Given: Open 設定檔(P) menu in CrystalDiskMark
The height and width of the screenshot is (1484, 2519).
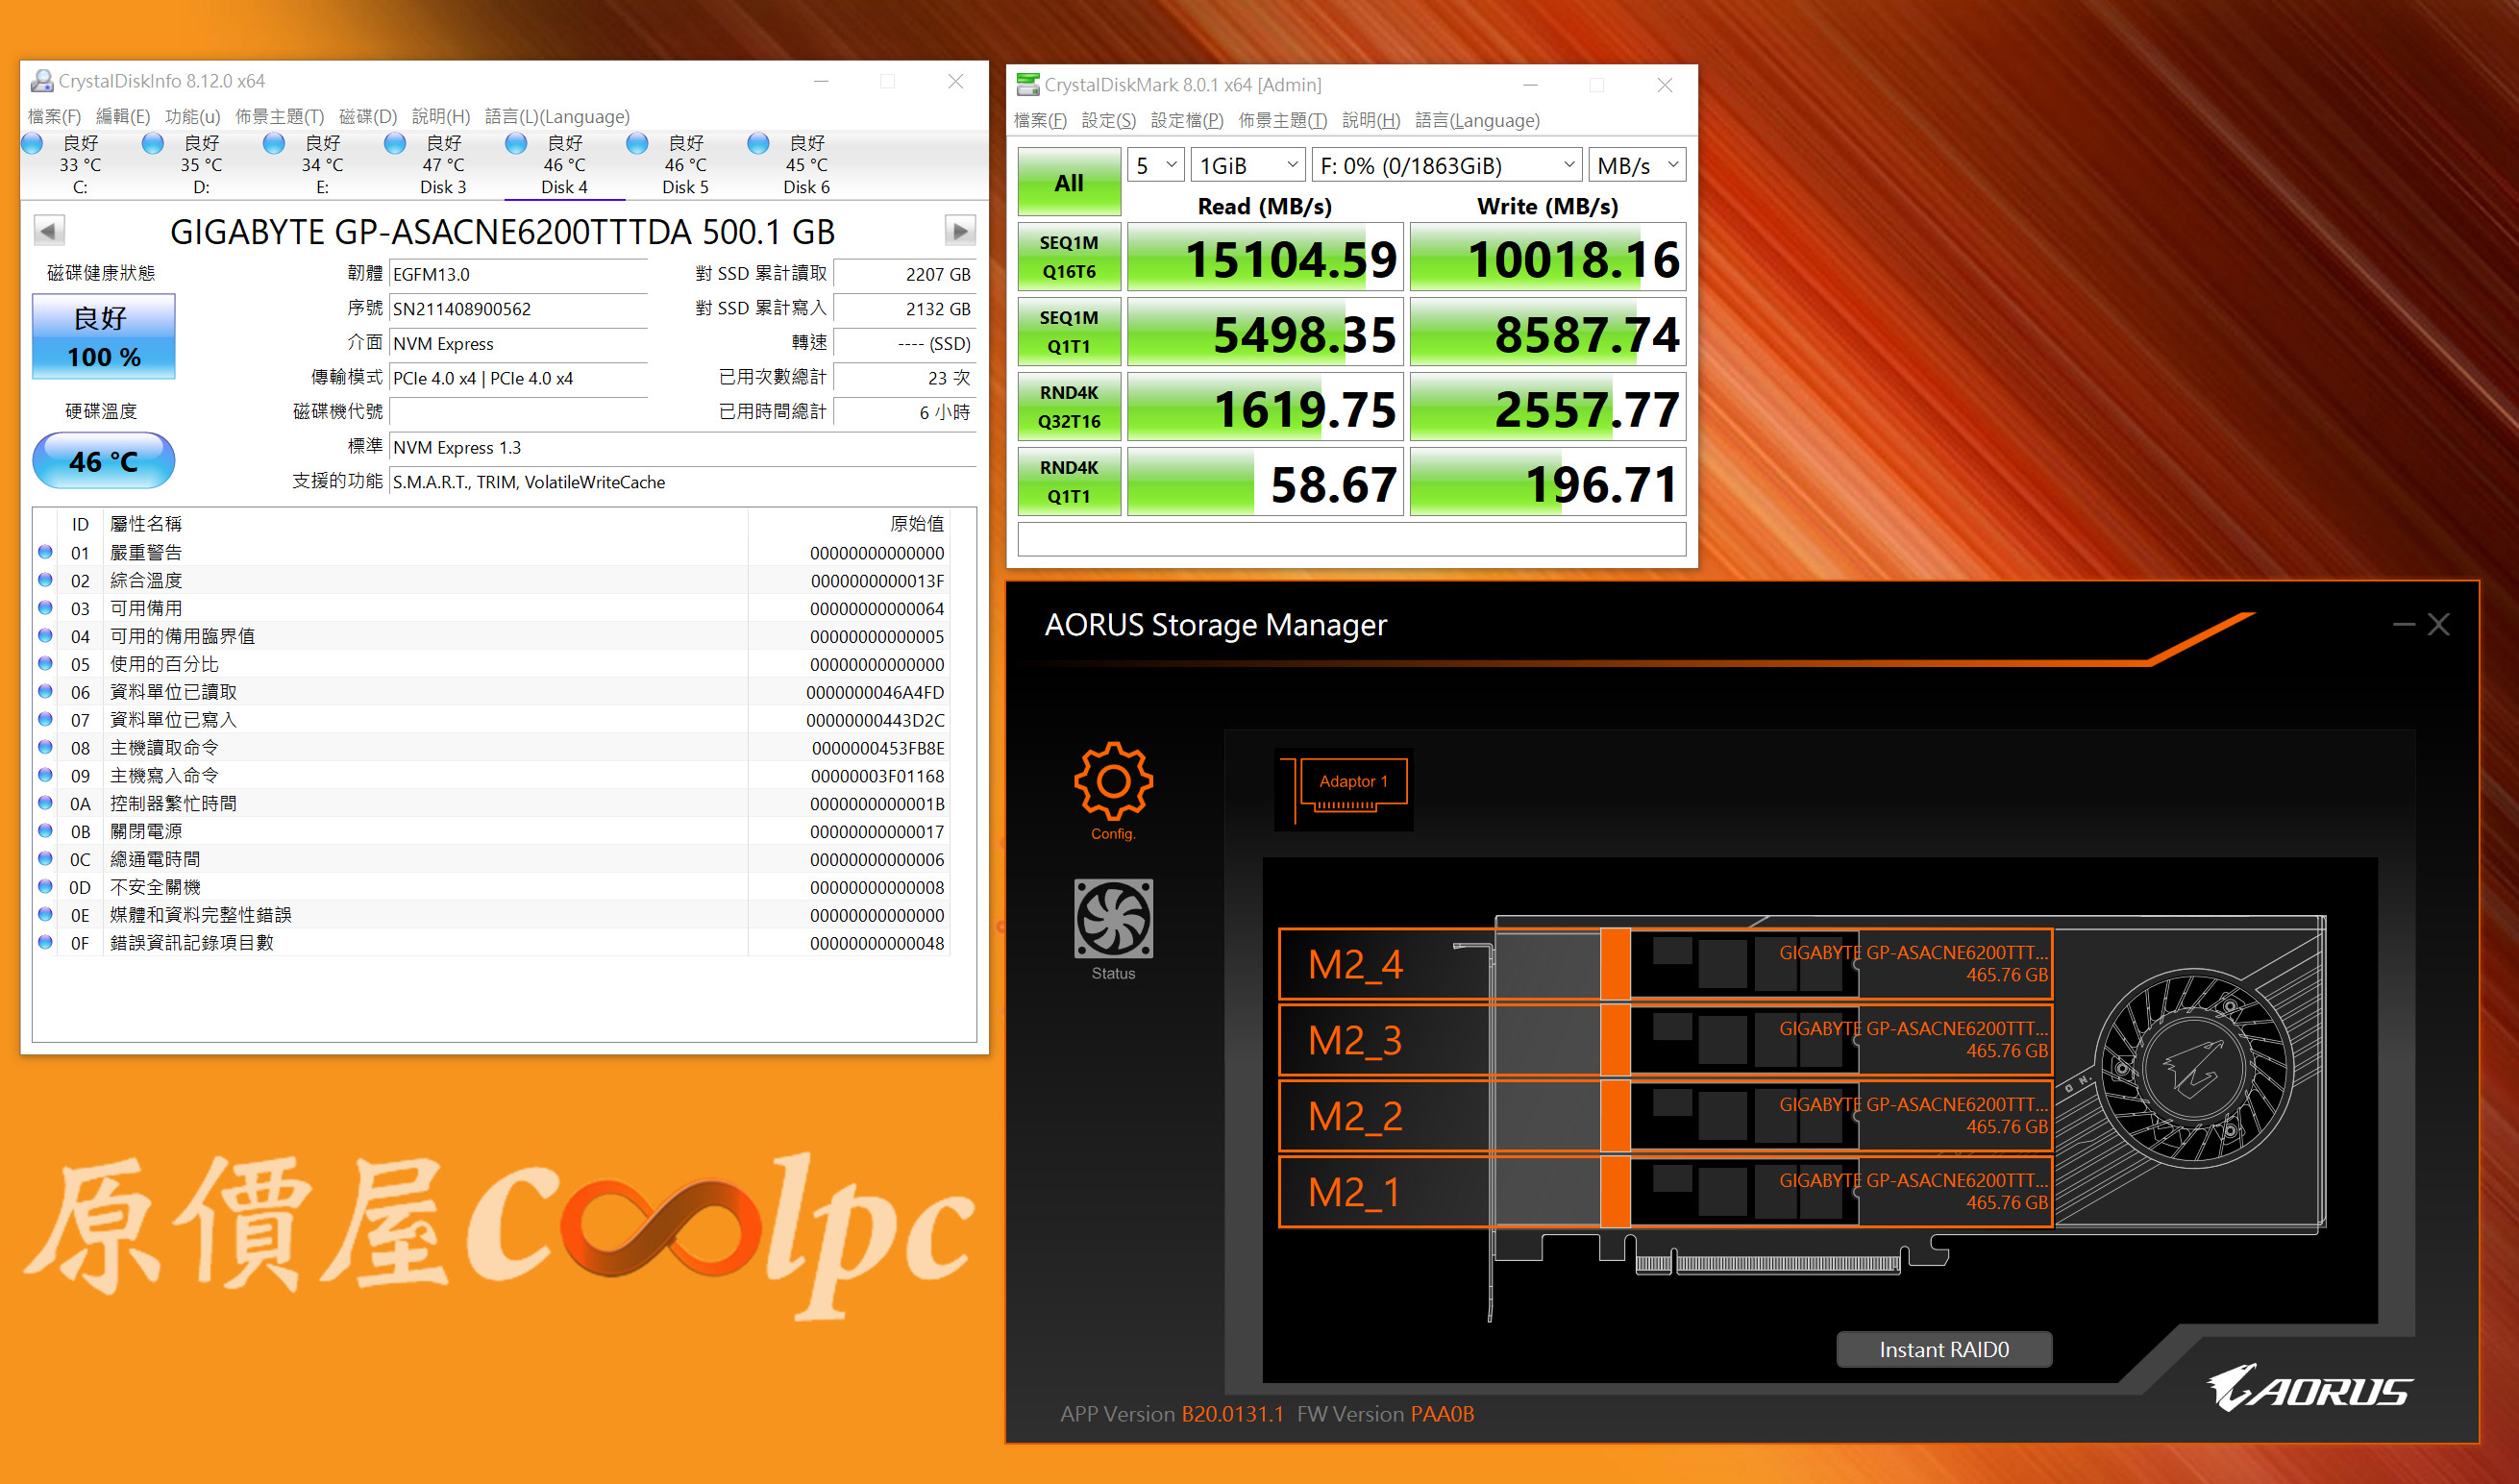Looking at the screenshot, I should pos(1187,121).
